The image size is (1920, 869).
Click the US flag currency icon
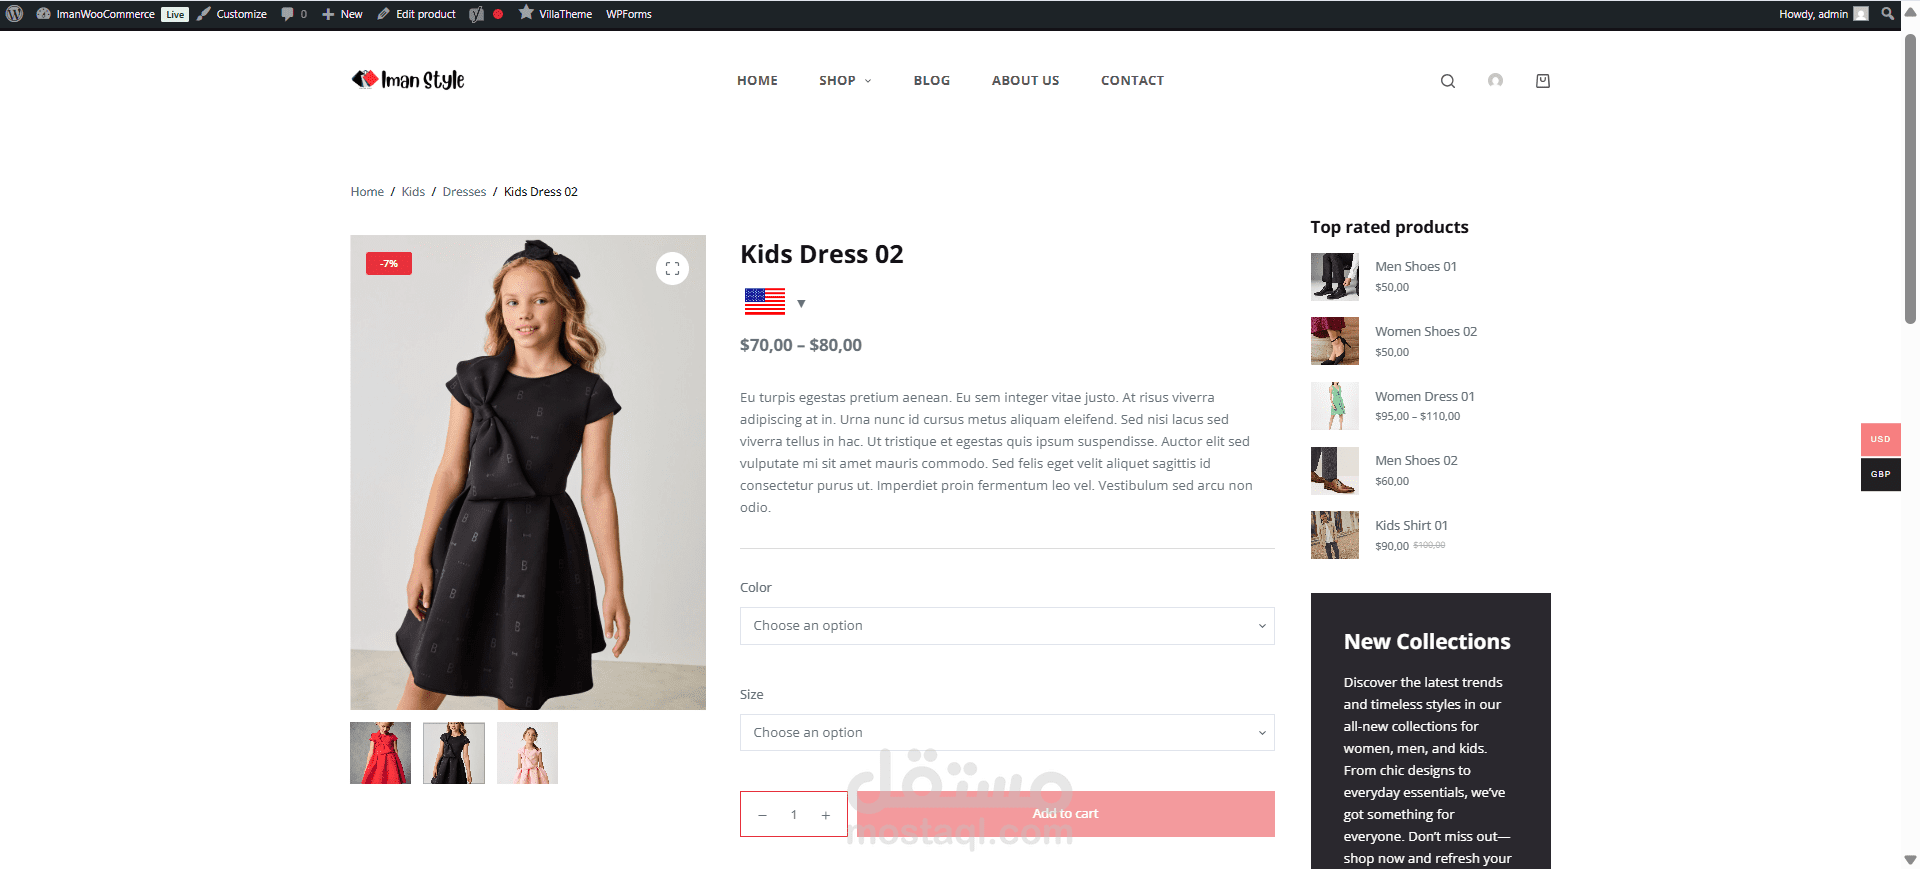tap(765, 301)
